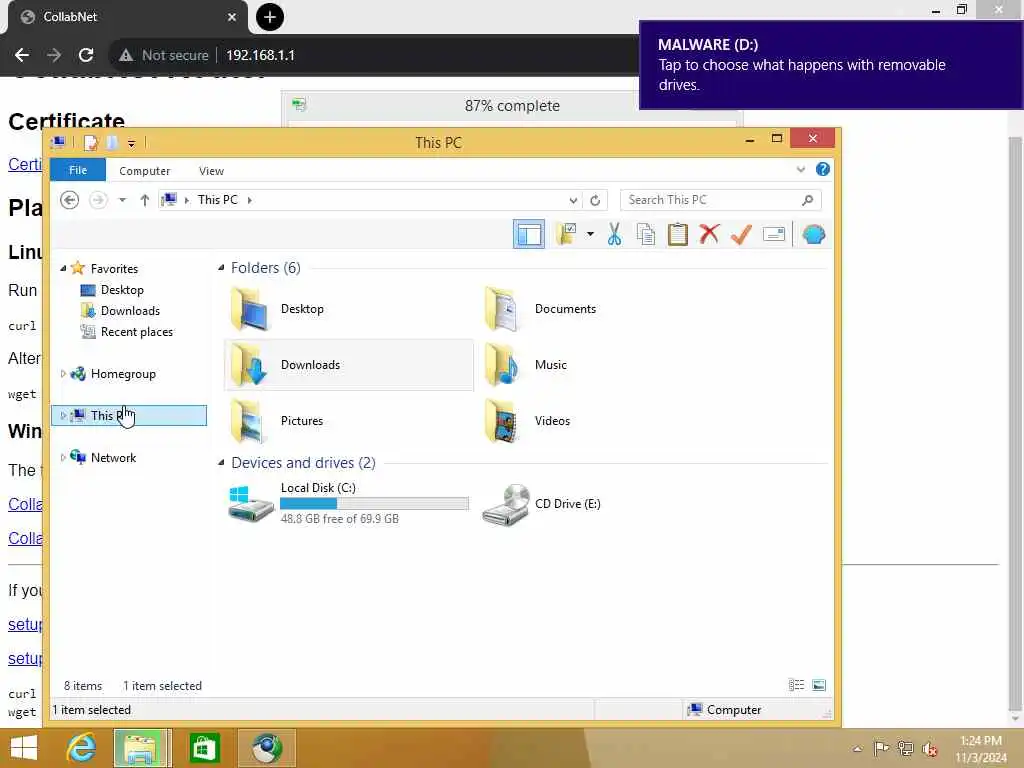Click the orange checkmark icon

[741, 234]
